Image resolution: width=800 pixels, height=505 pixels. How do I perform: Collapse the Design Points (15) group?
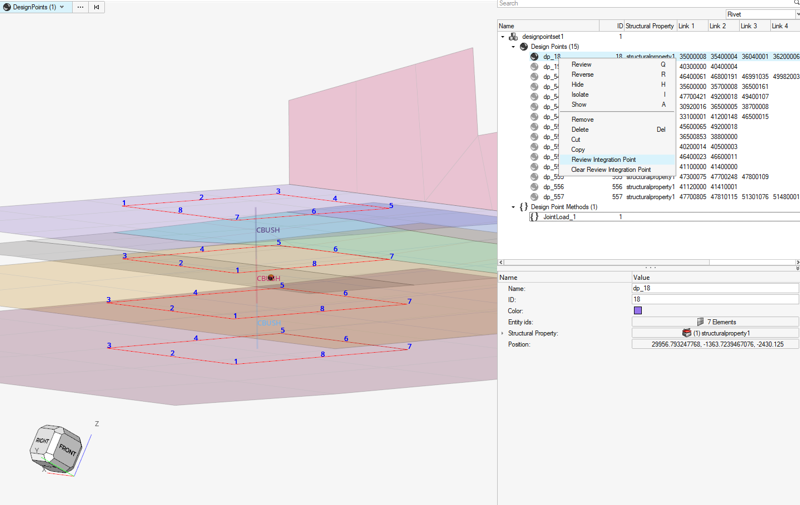[513, 47]
